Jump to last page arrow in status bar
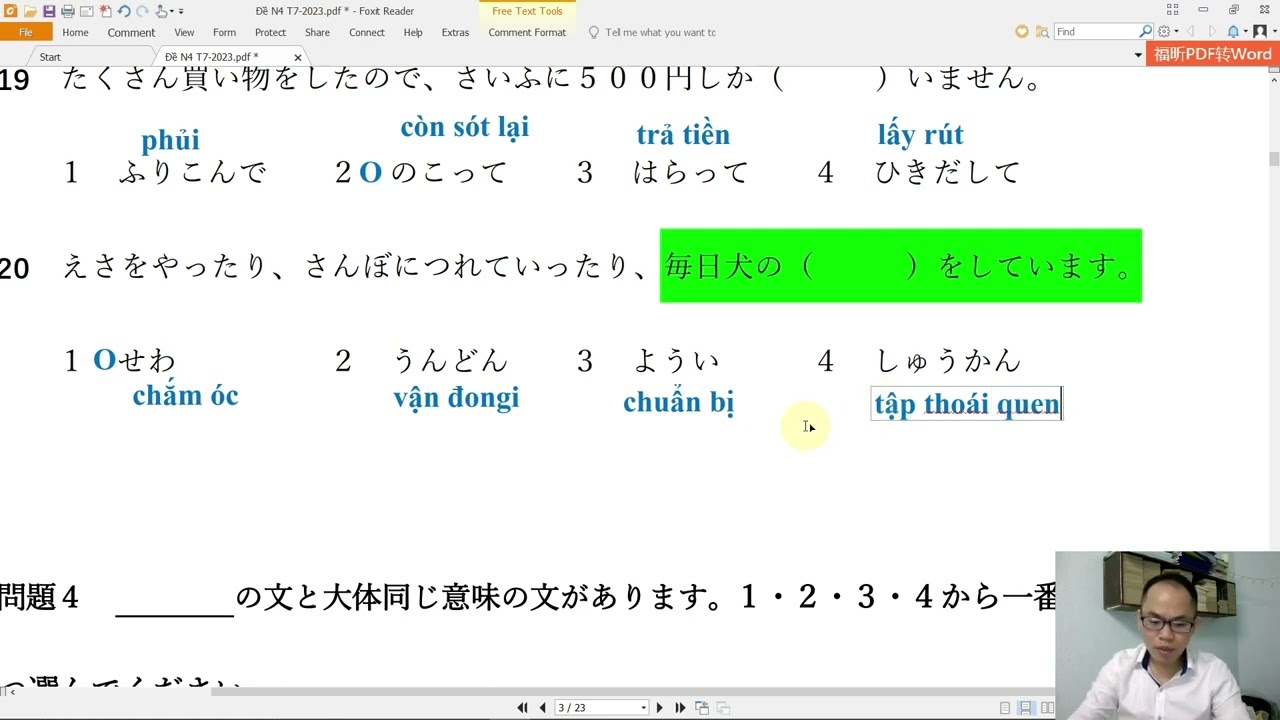This screenshot has width=1280, height=720. (x=680, y=707)
